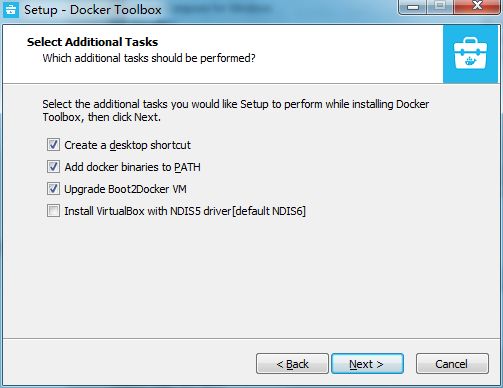Viewport: 503px width, 388px height.
Task: Minimize the Setup window
Action: point(413,6)
